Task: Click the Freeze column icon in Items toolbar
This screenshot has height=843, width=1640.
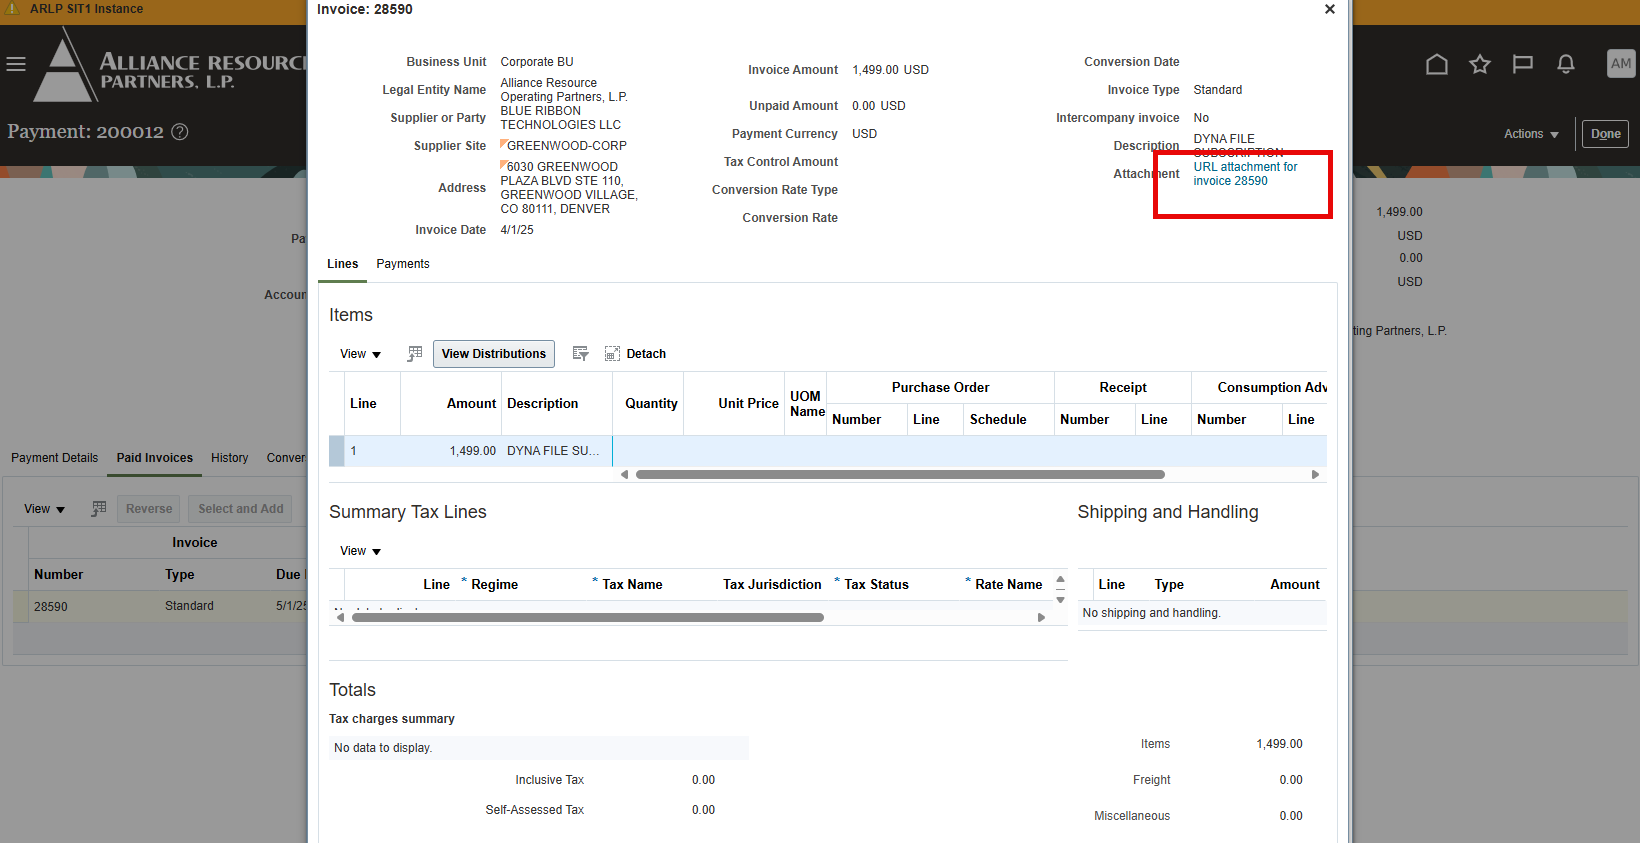Action: [580, 354]
